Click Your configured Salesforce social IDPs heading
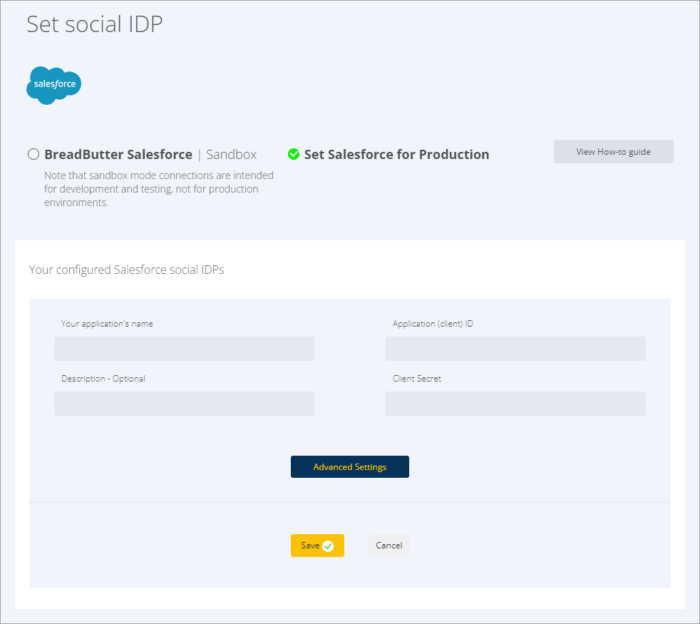700x624 pixels. (x=126, y=270)
